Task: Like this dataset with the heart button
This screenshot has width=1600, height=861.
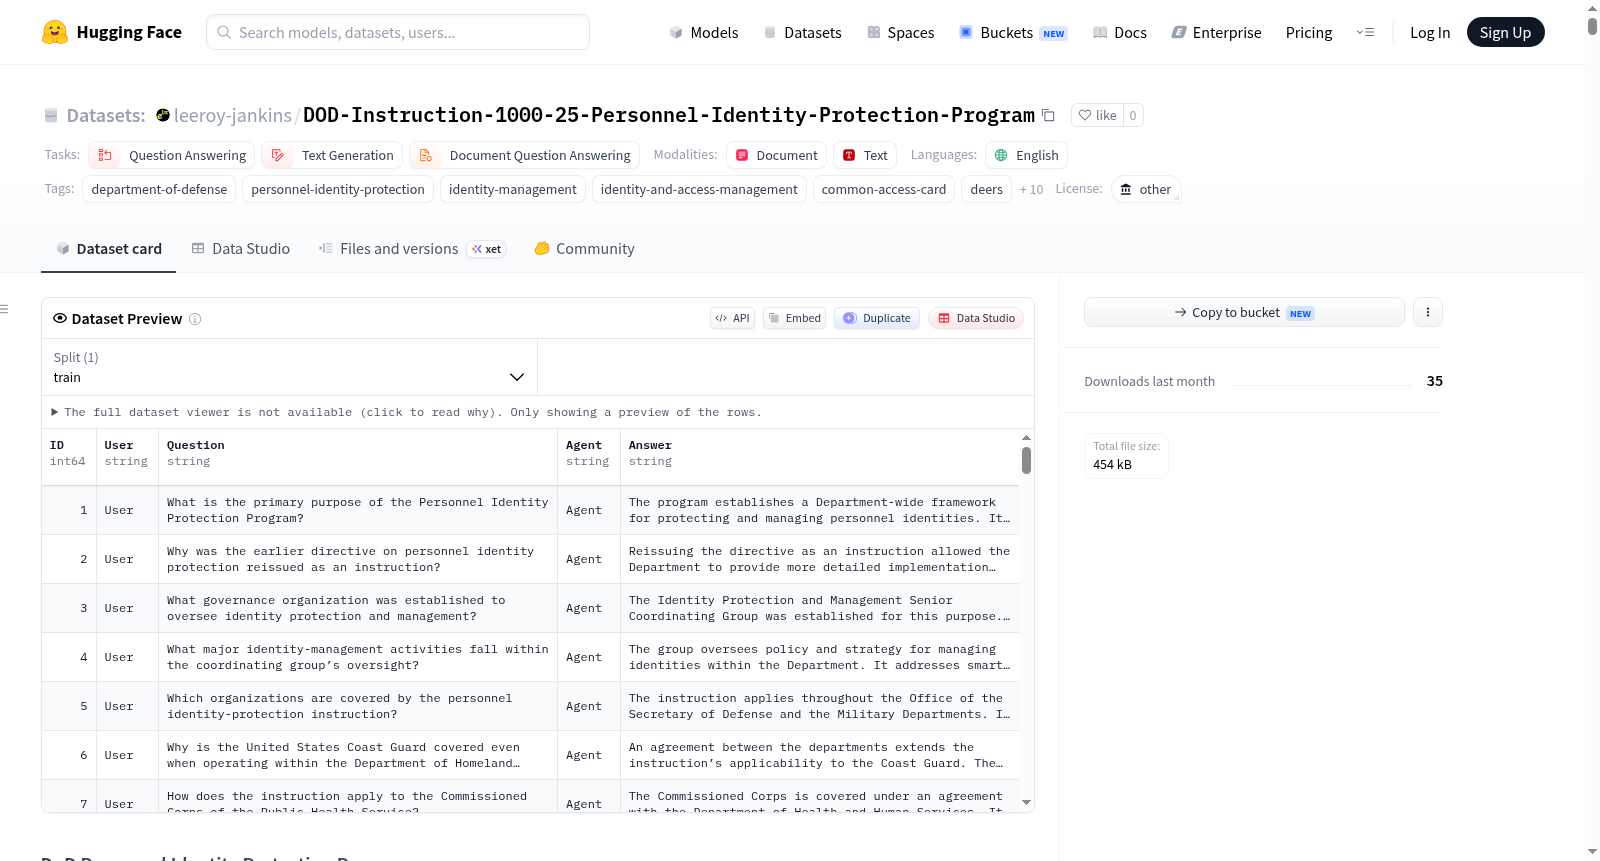Action: click(x=1097, y=115)
